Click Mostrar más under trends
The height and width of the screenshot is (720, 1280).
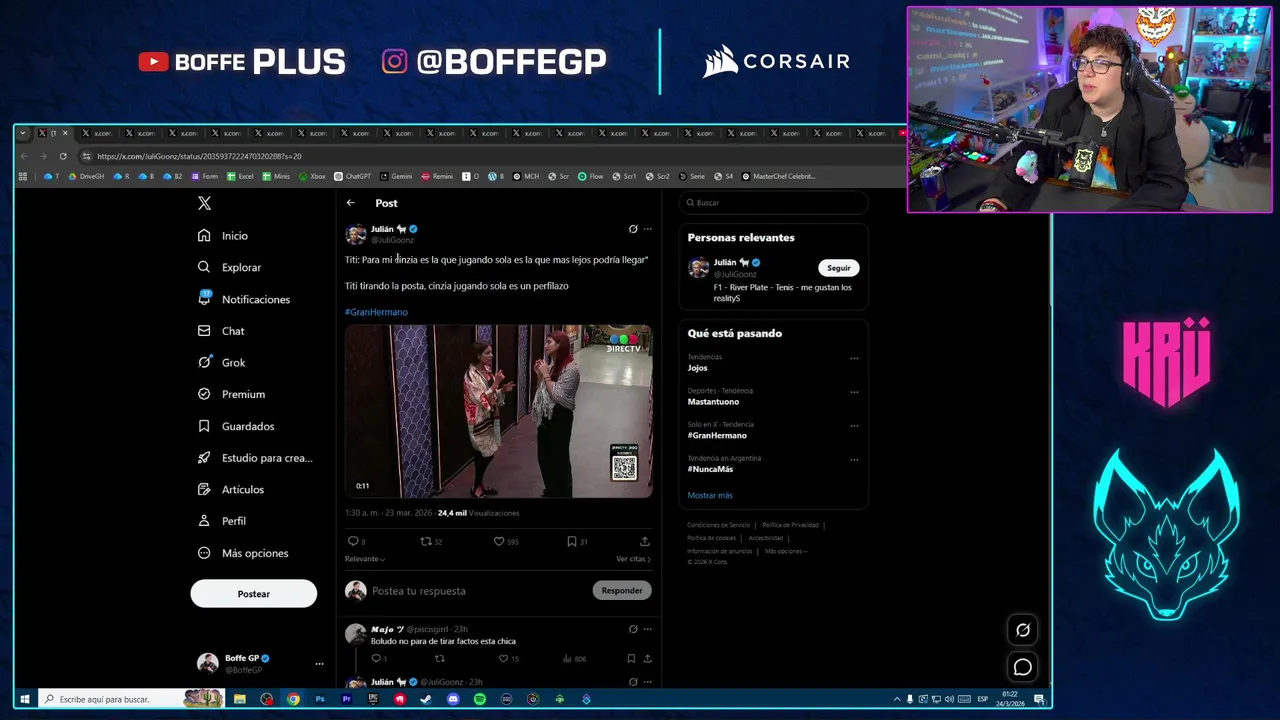(710, 495)
